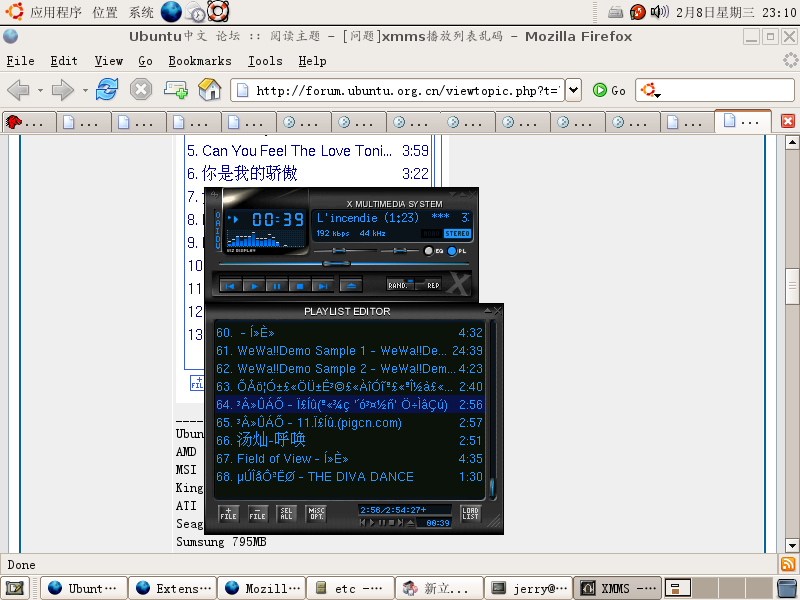Open the Tools menu
Viewport: 800px width, 600px height.
[x=265, y=61]
